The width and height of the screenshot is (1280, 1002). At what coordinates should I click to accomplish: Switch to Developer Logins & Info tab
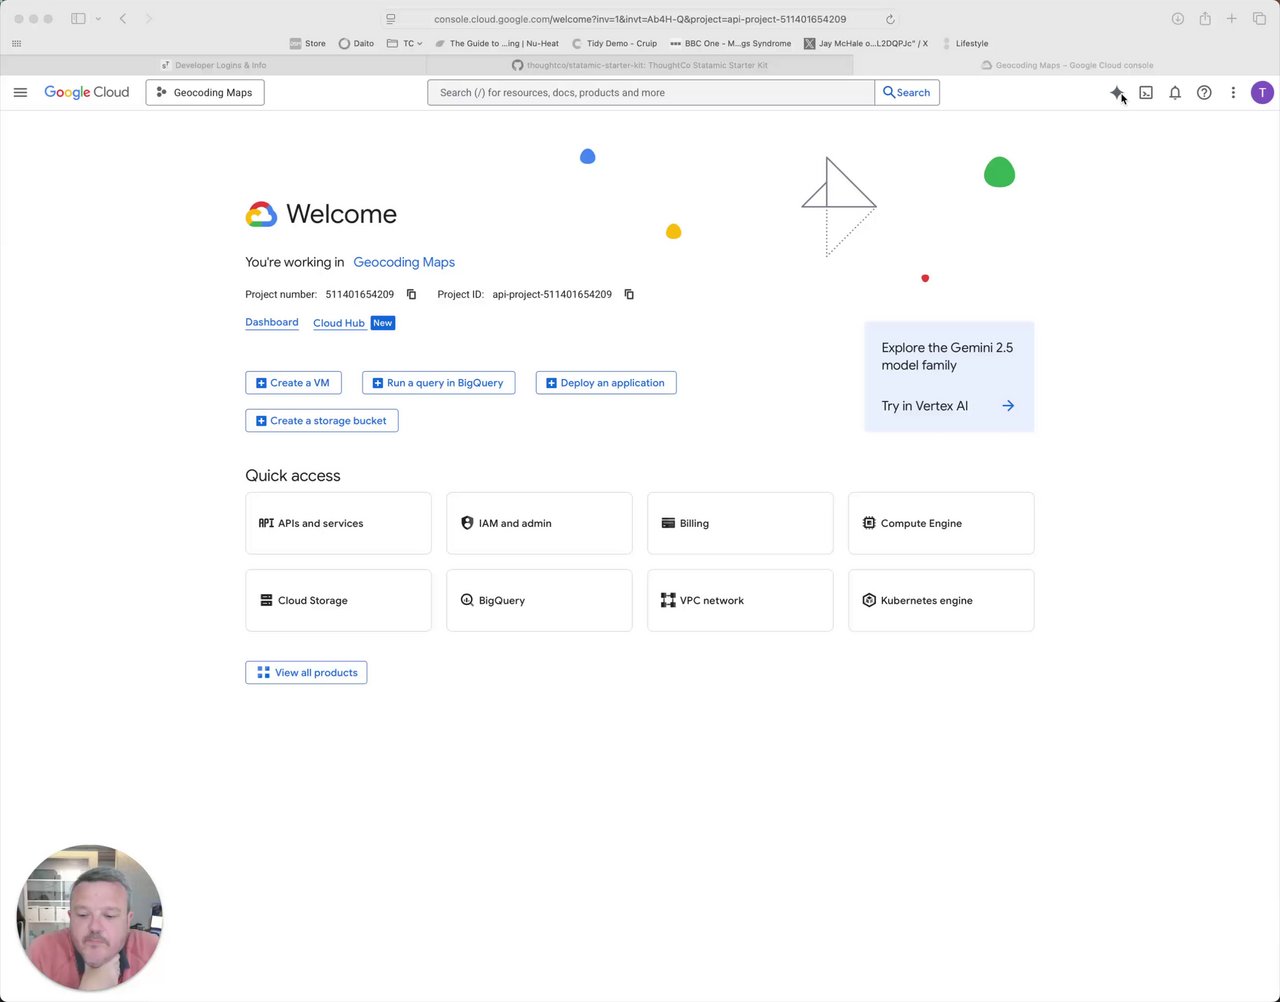point(213,65)
